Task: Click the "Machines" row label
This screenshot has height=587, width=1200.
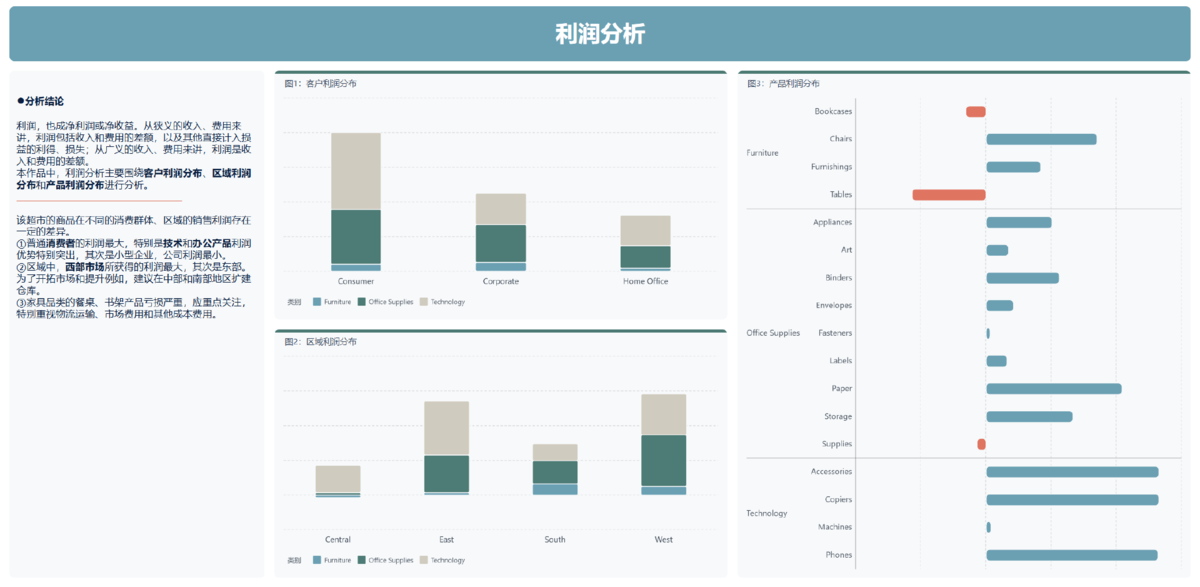Action: point(835,527)
